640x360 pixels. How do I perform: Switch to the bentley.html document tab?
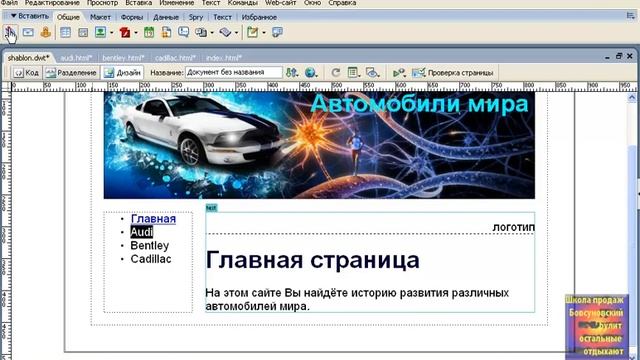point(123,58)
